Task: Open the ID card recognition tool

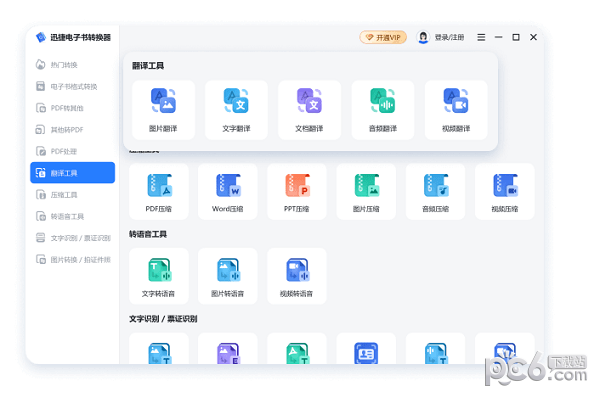Action: (x=366, y=349)
